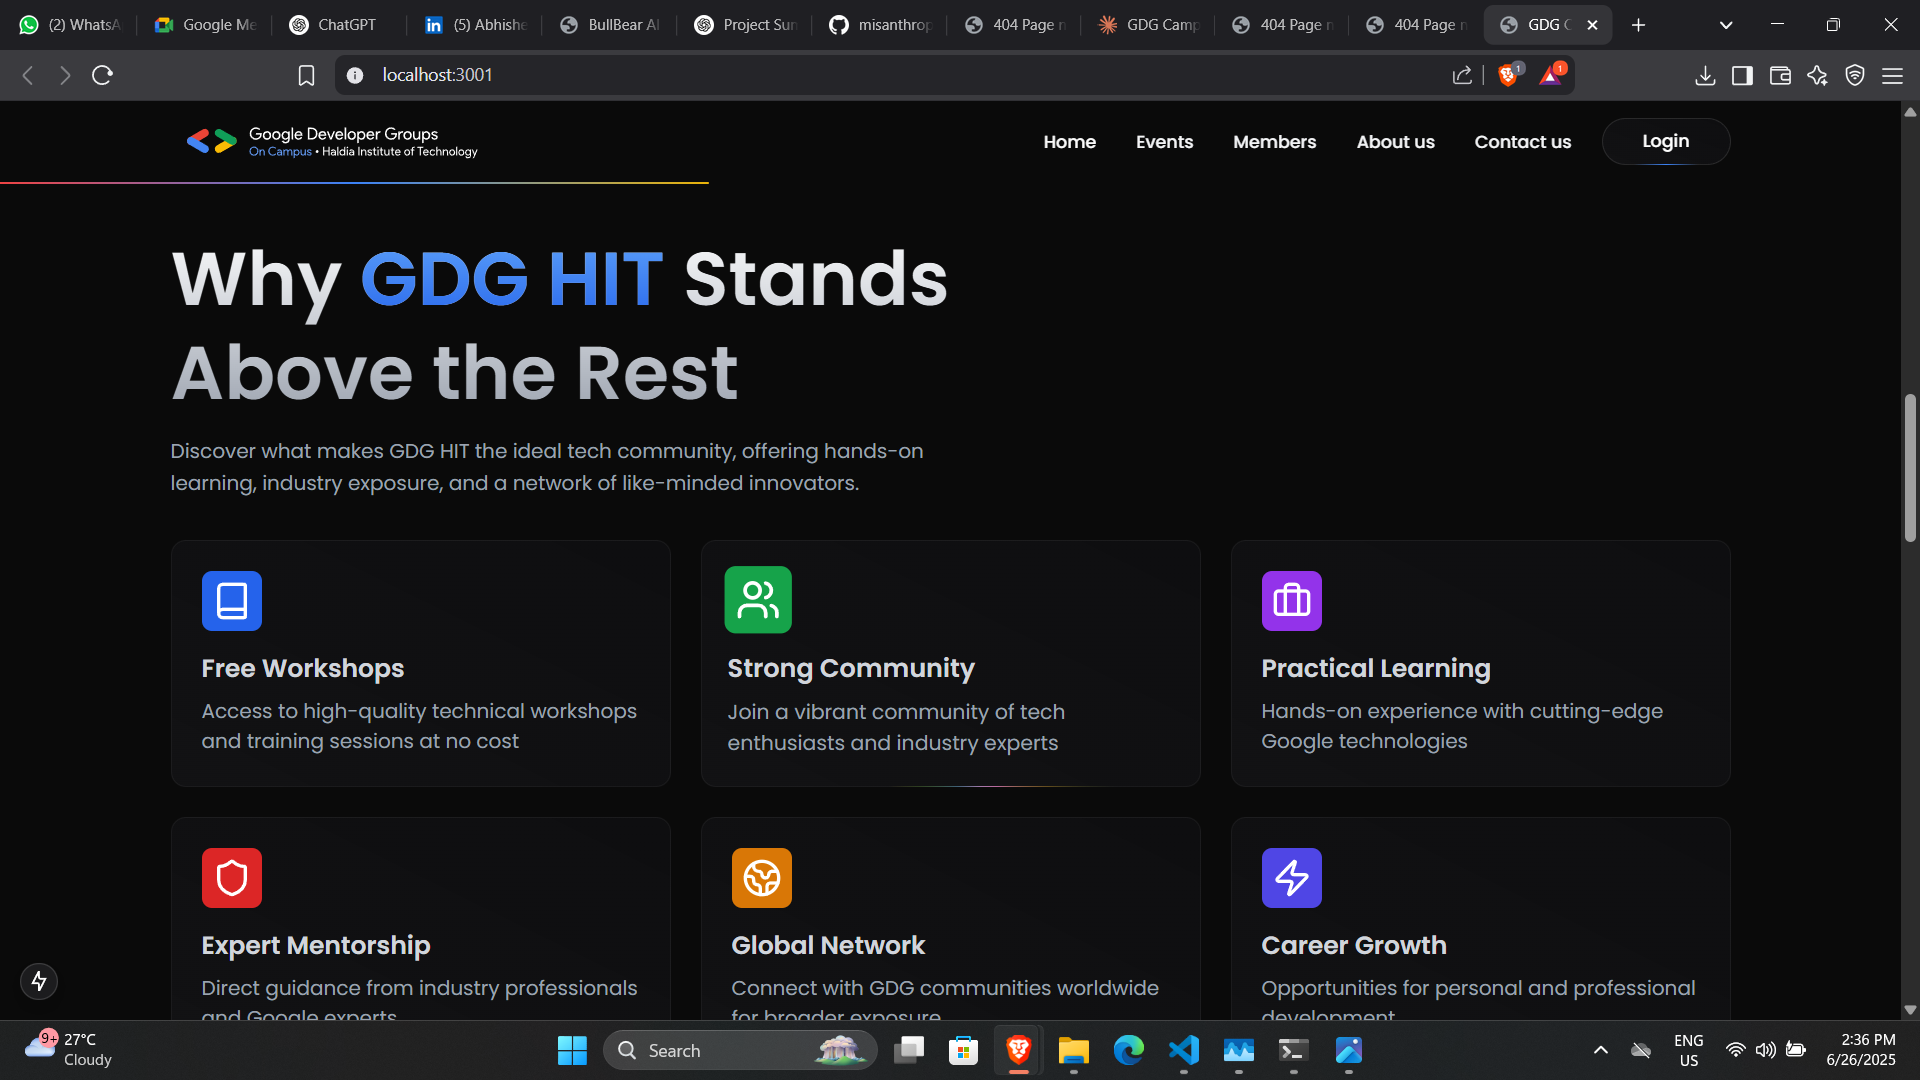
Task: Open the Members nav link
Action: (x=1274, y=142)
